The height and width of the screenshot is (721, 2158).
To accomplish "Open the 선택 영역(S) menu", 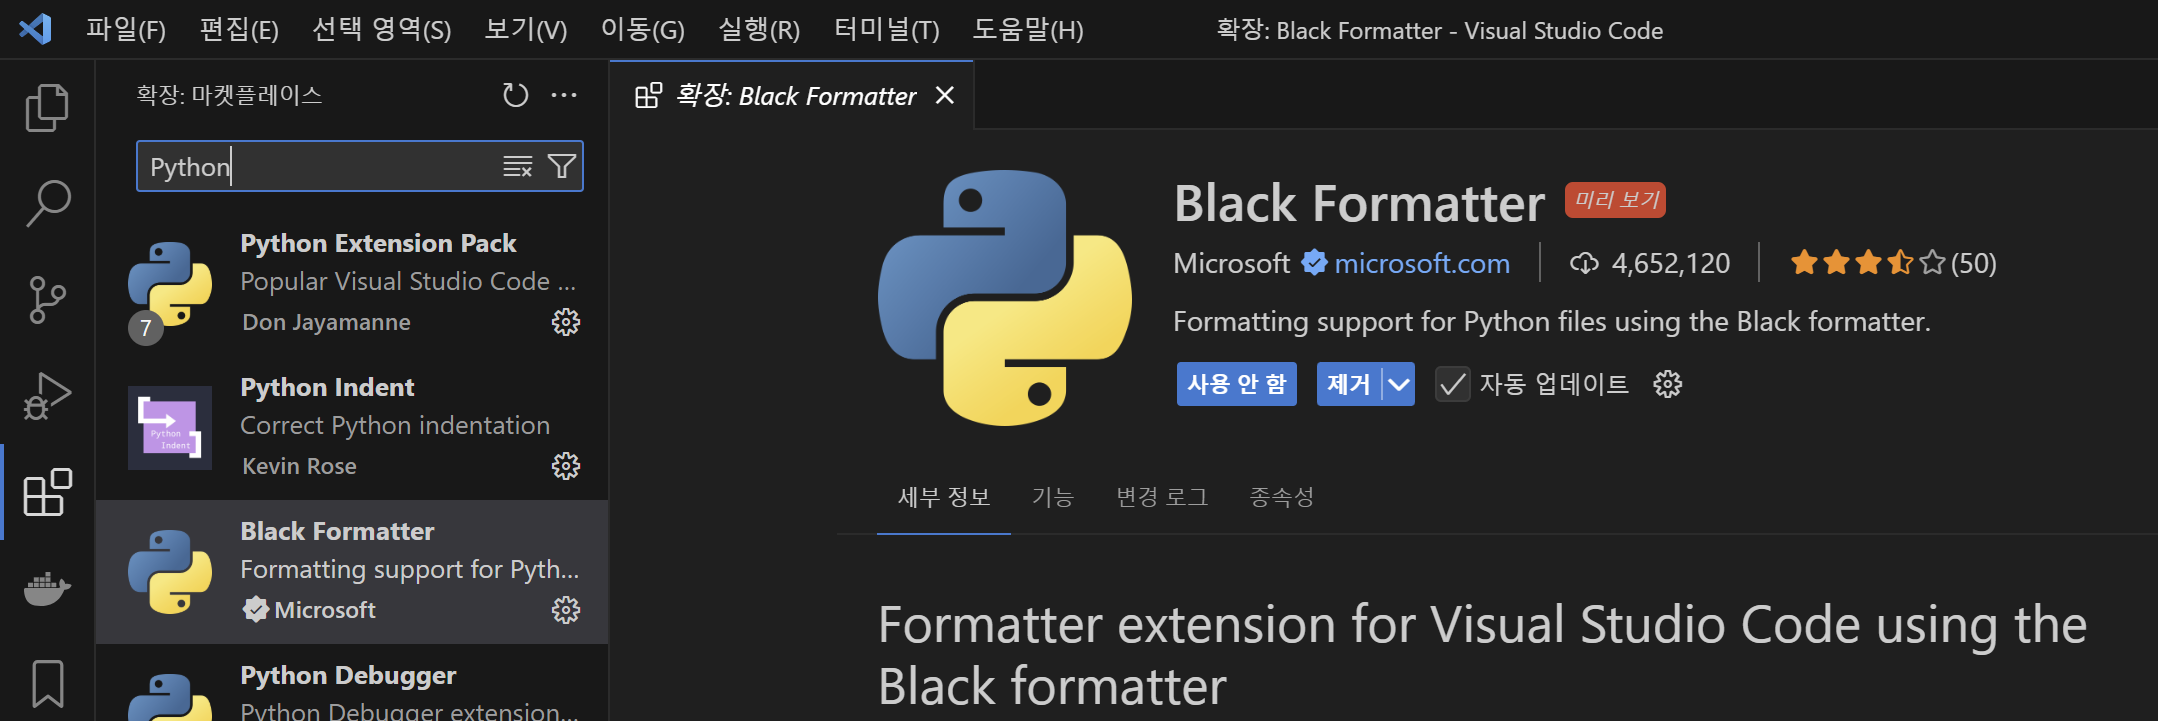I will point(382,29).
